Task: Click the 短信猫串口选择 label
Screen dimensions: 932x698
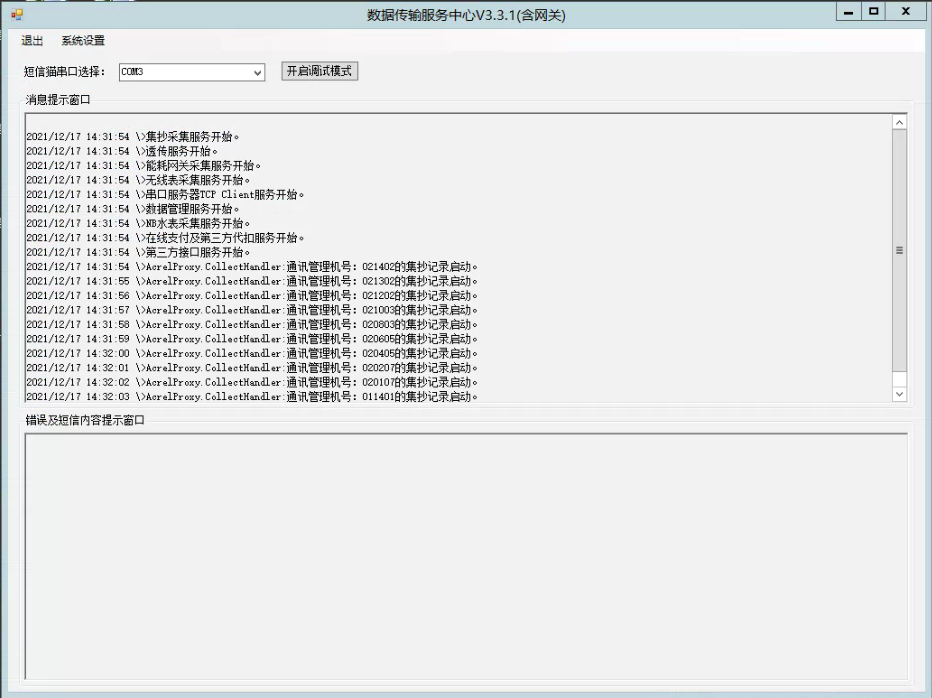Action: coord(65,72)
